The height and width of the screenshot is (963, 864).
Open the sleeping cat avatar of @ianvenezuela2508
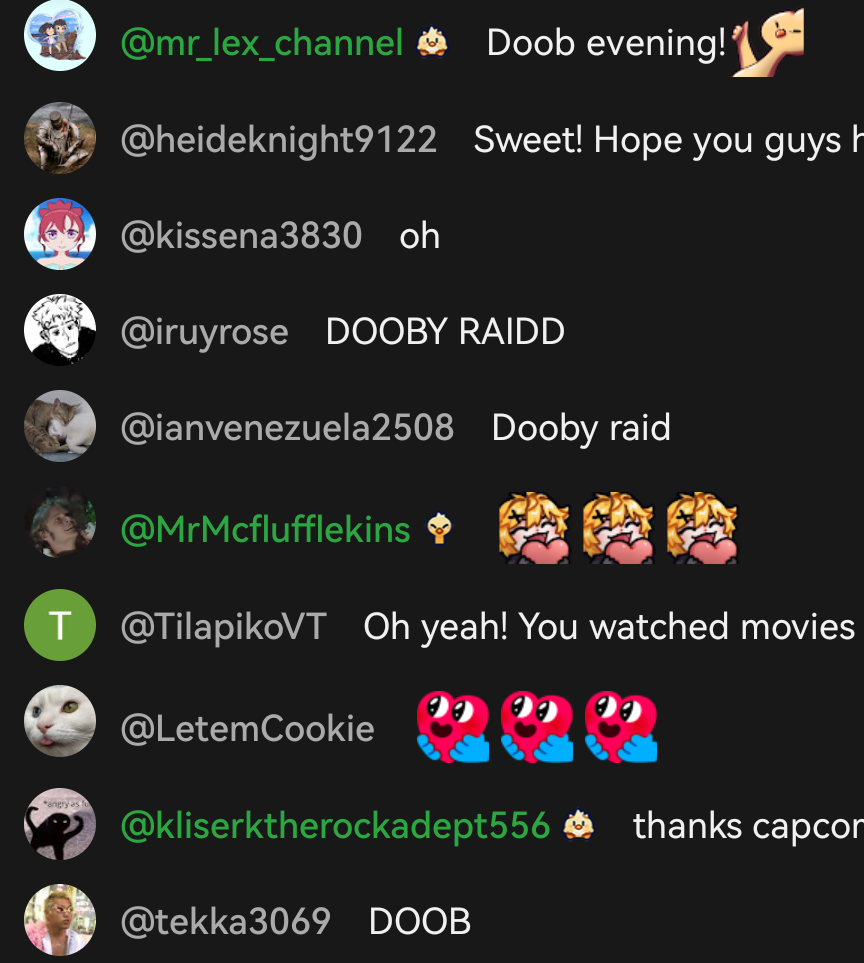(x=60, y=426)
